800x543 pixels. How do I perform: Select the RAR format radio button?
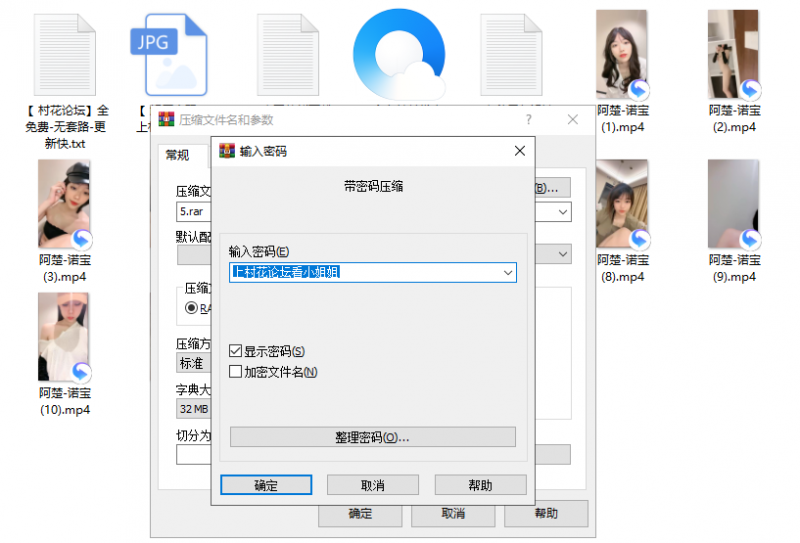191,309
